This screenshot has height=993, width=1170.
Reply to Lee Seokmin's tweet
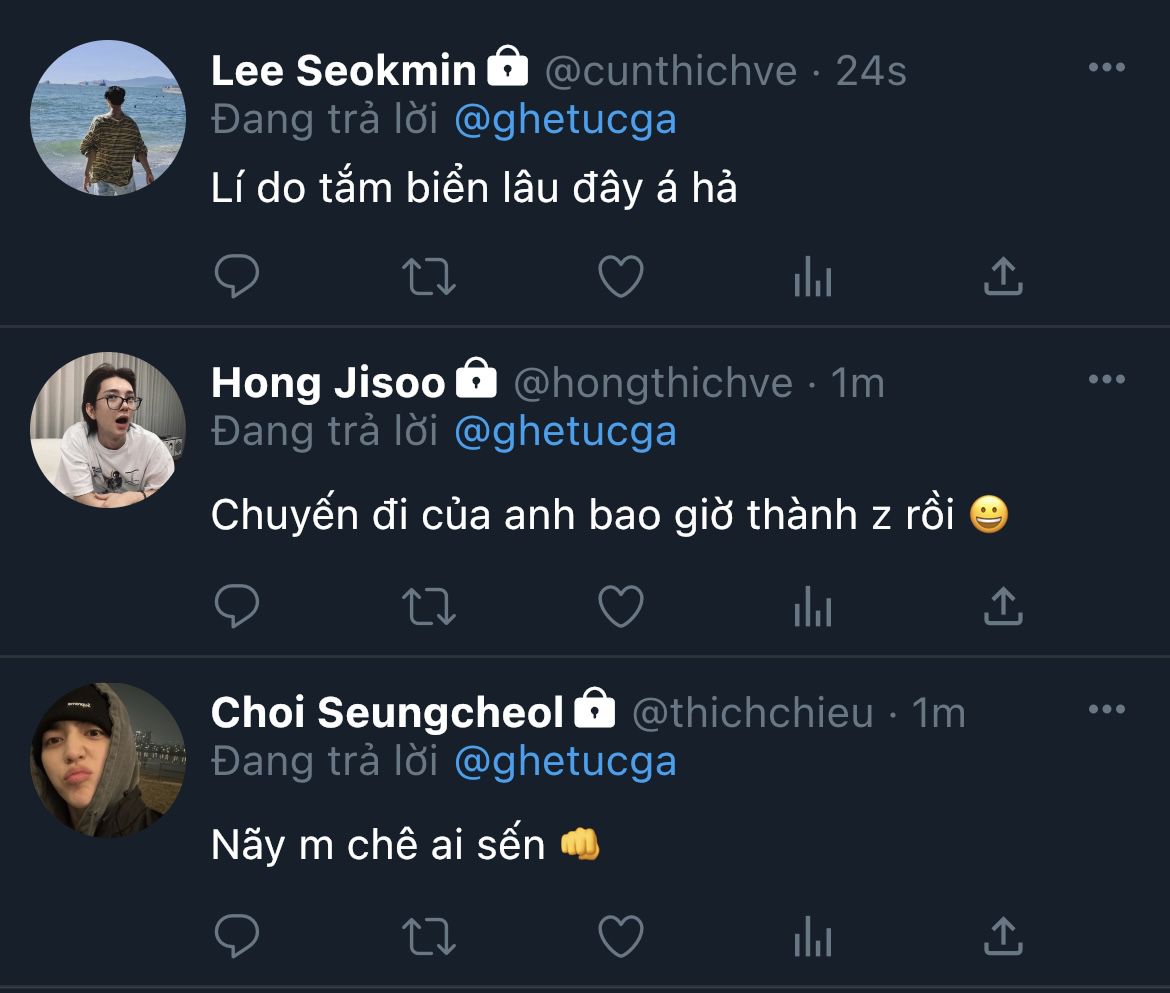pyautogui.click(x=237, y=277)
